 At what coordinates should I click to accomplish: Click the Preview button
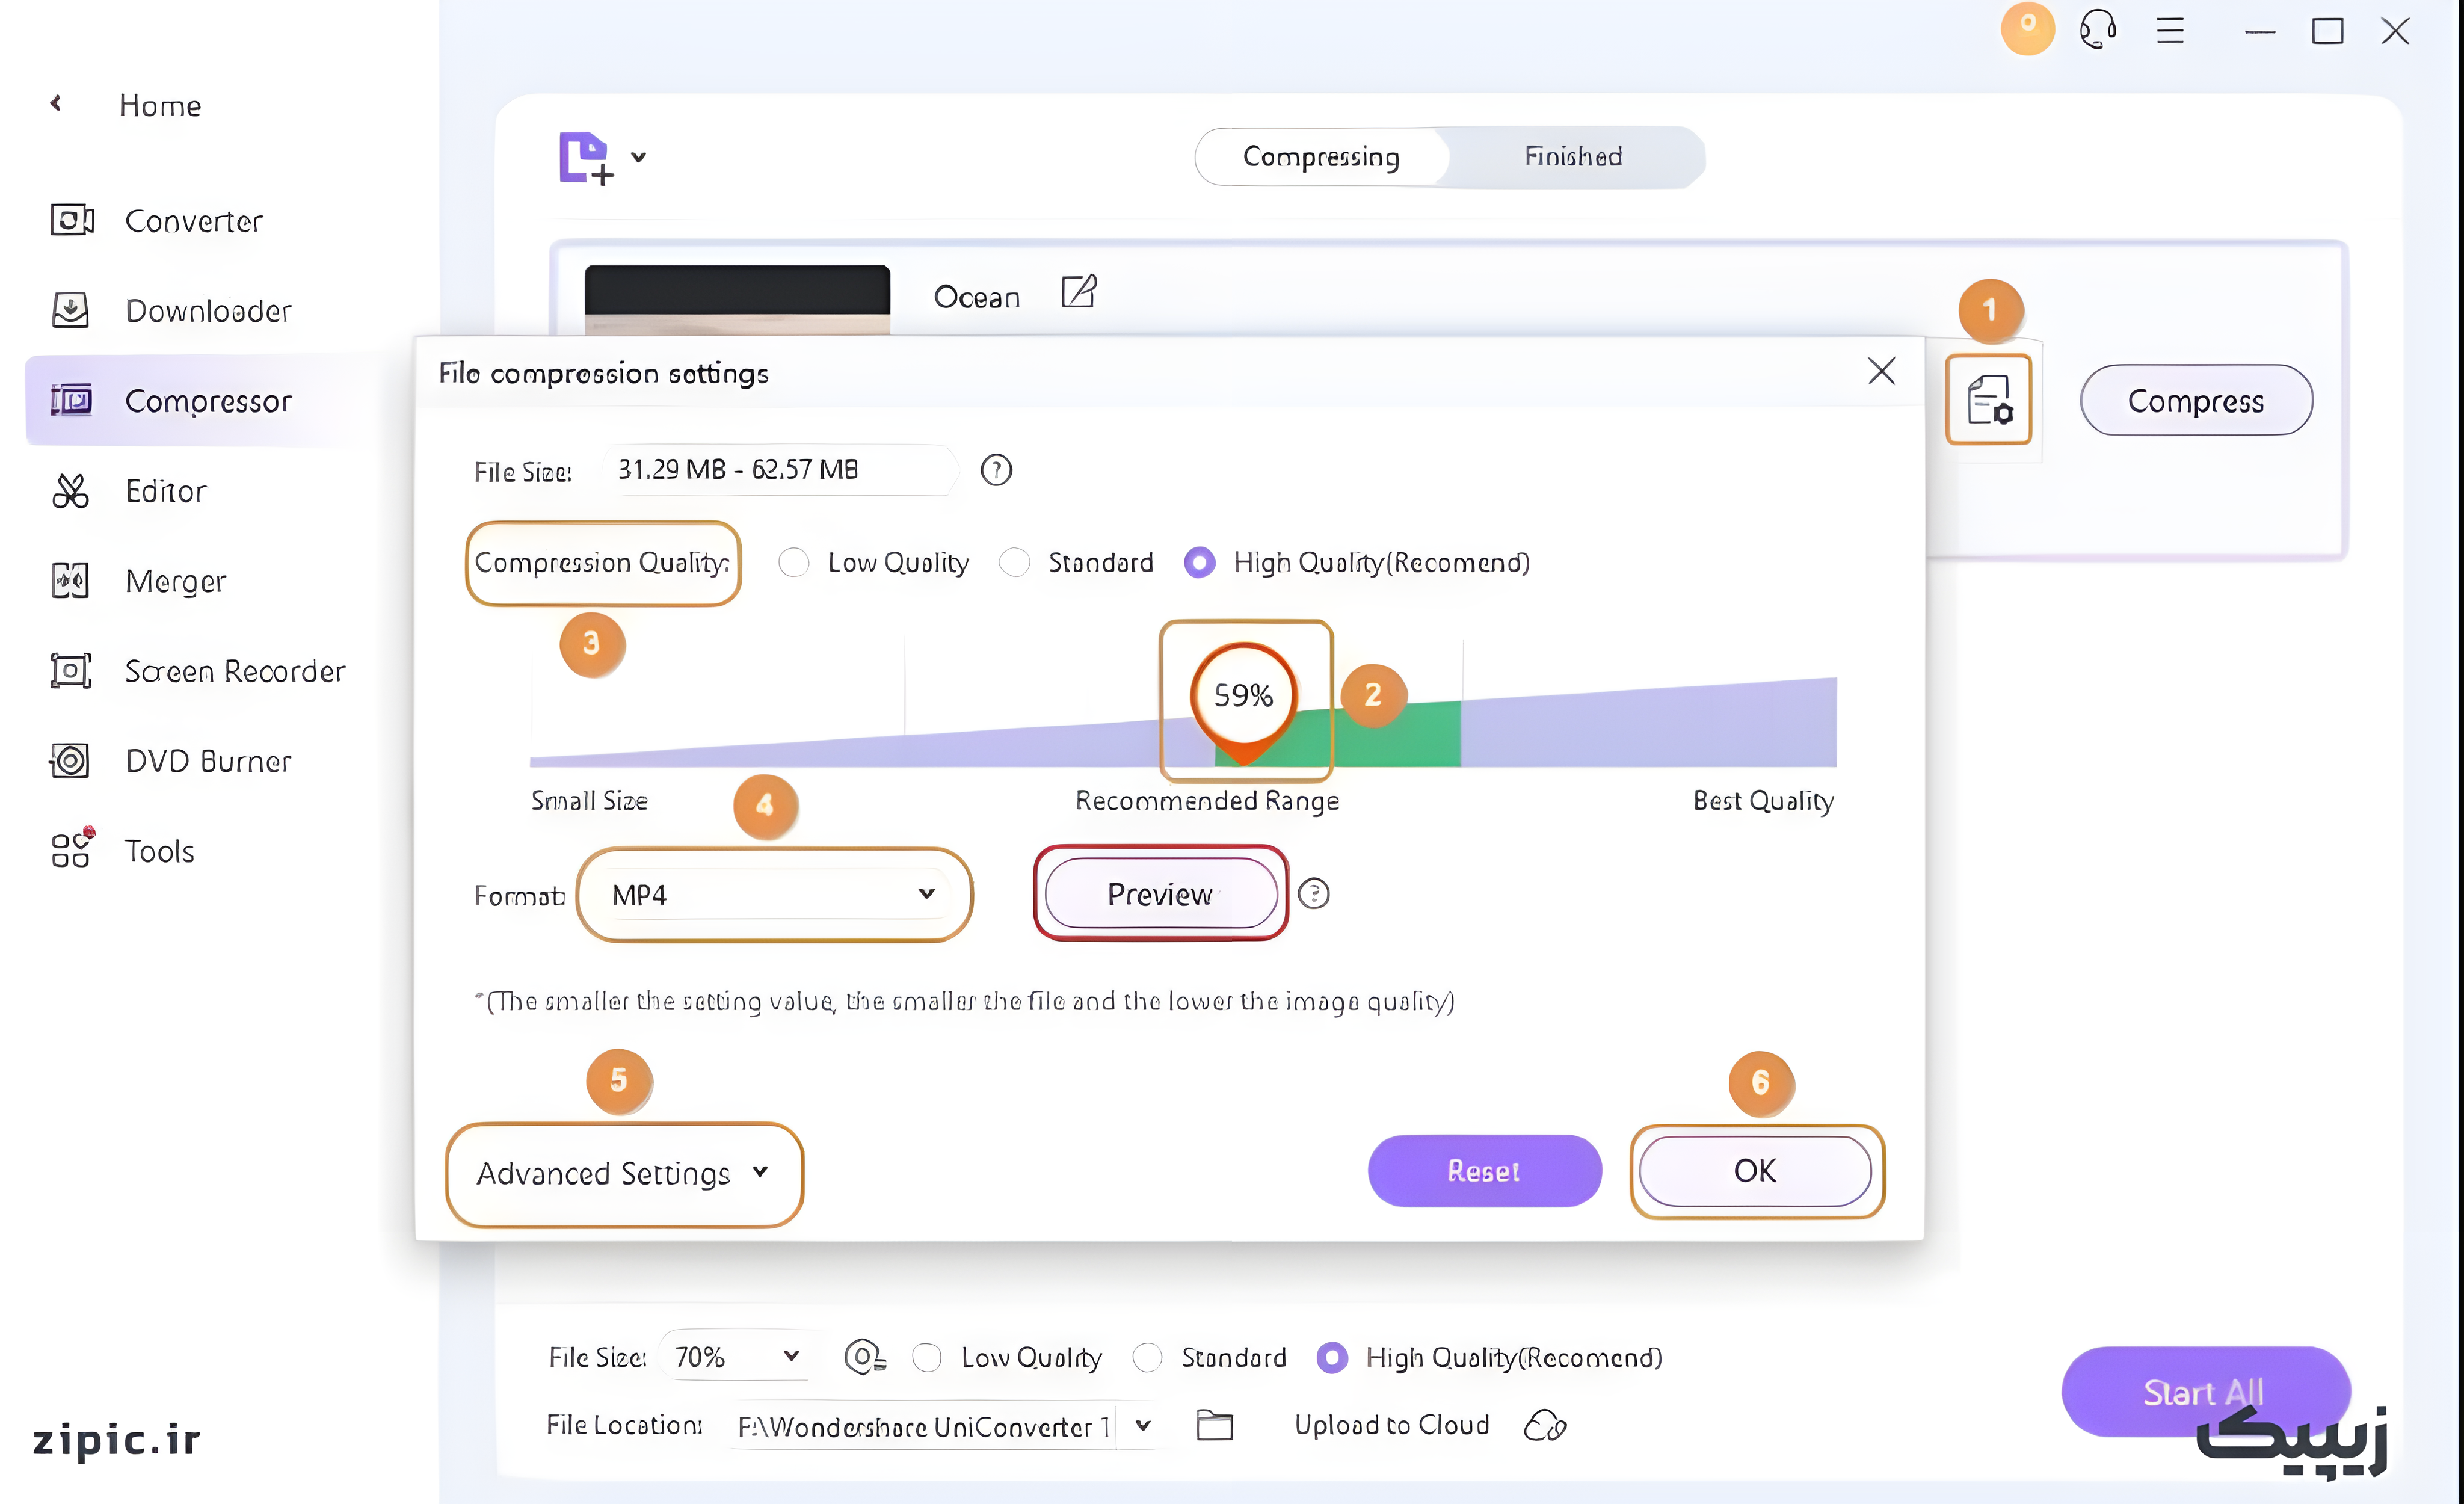coord(1160,894)
